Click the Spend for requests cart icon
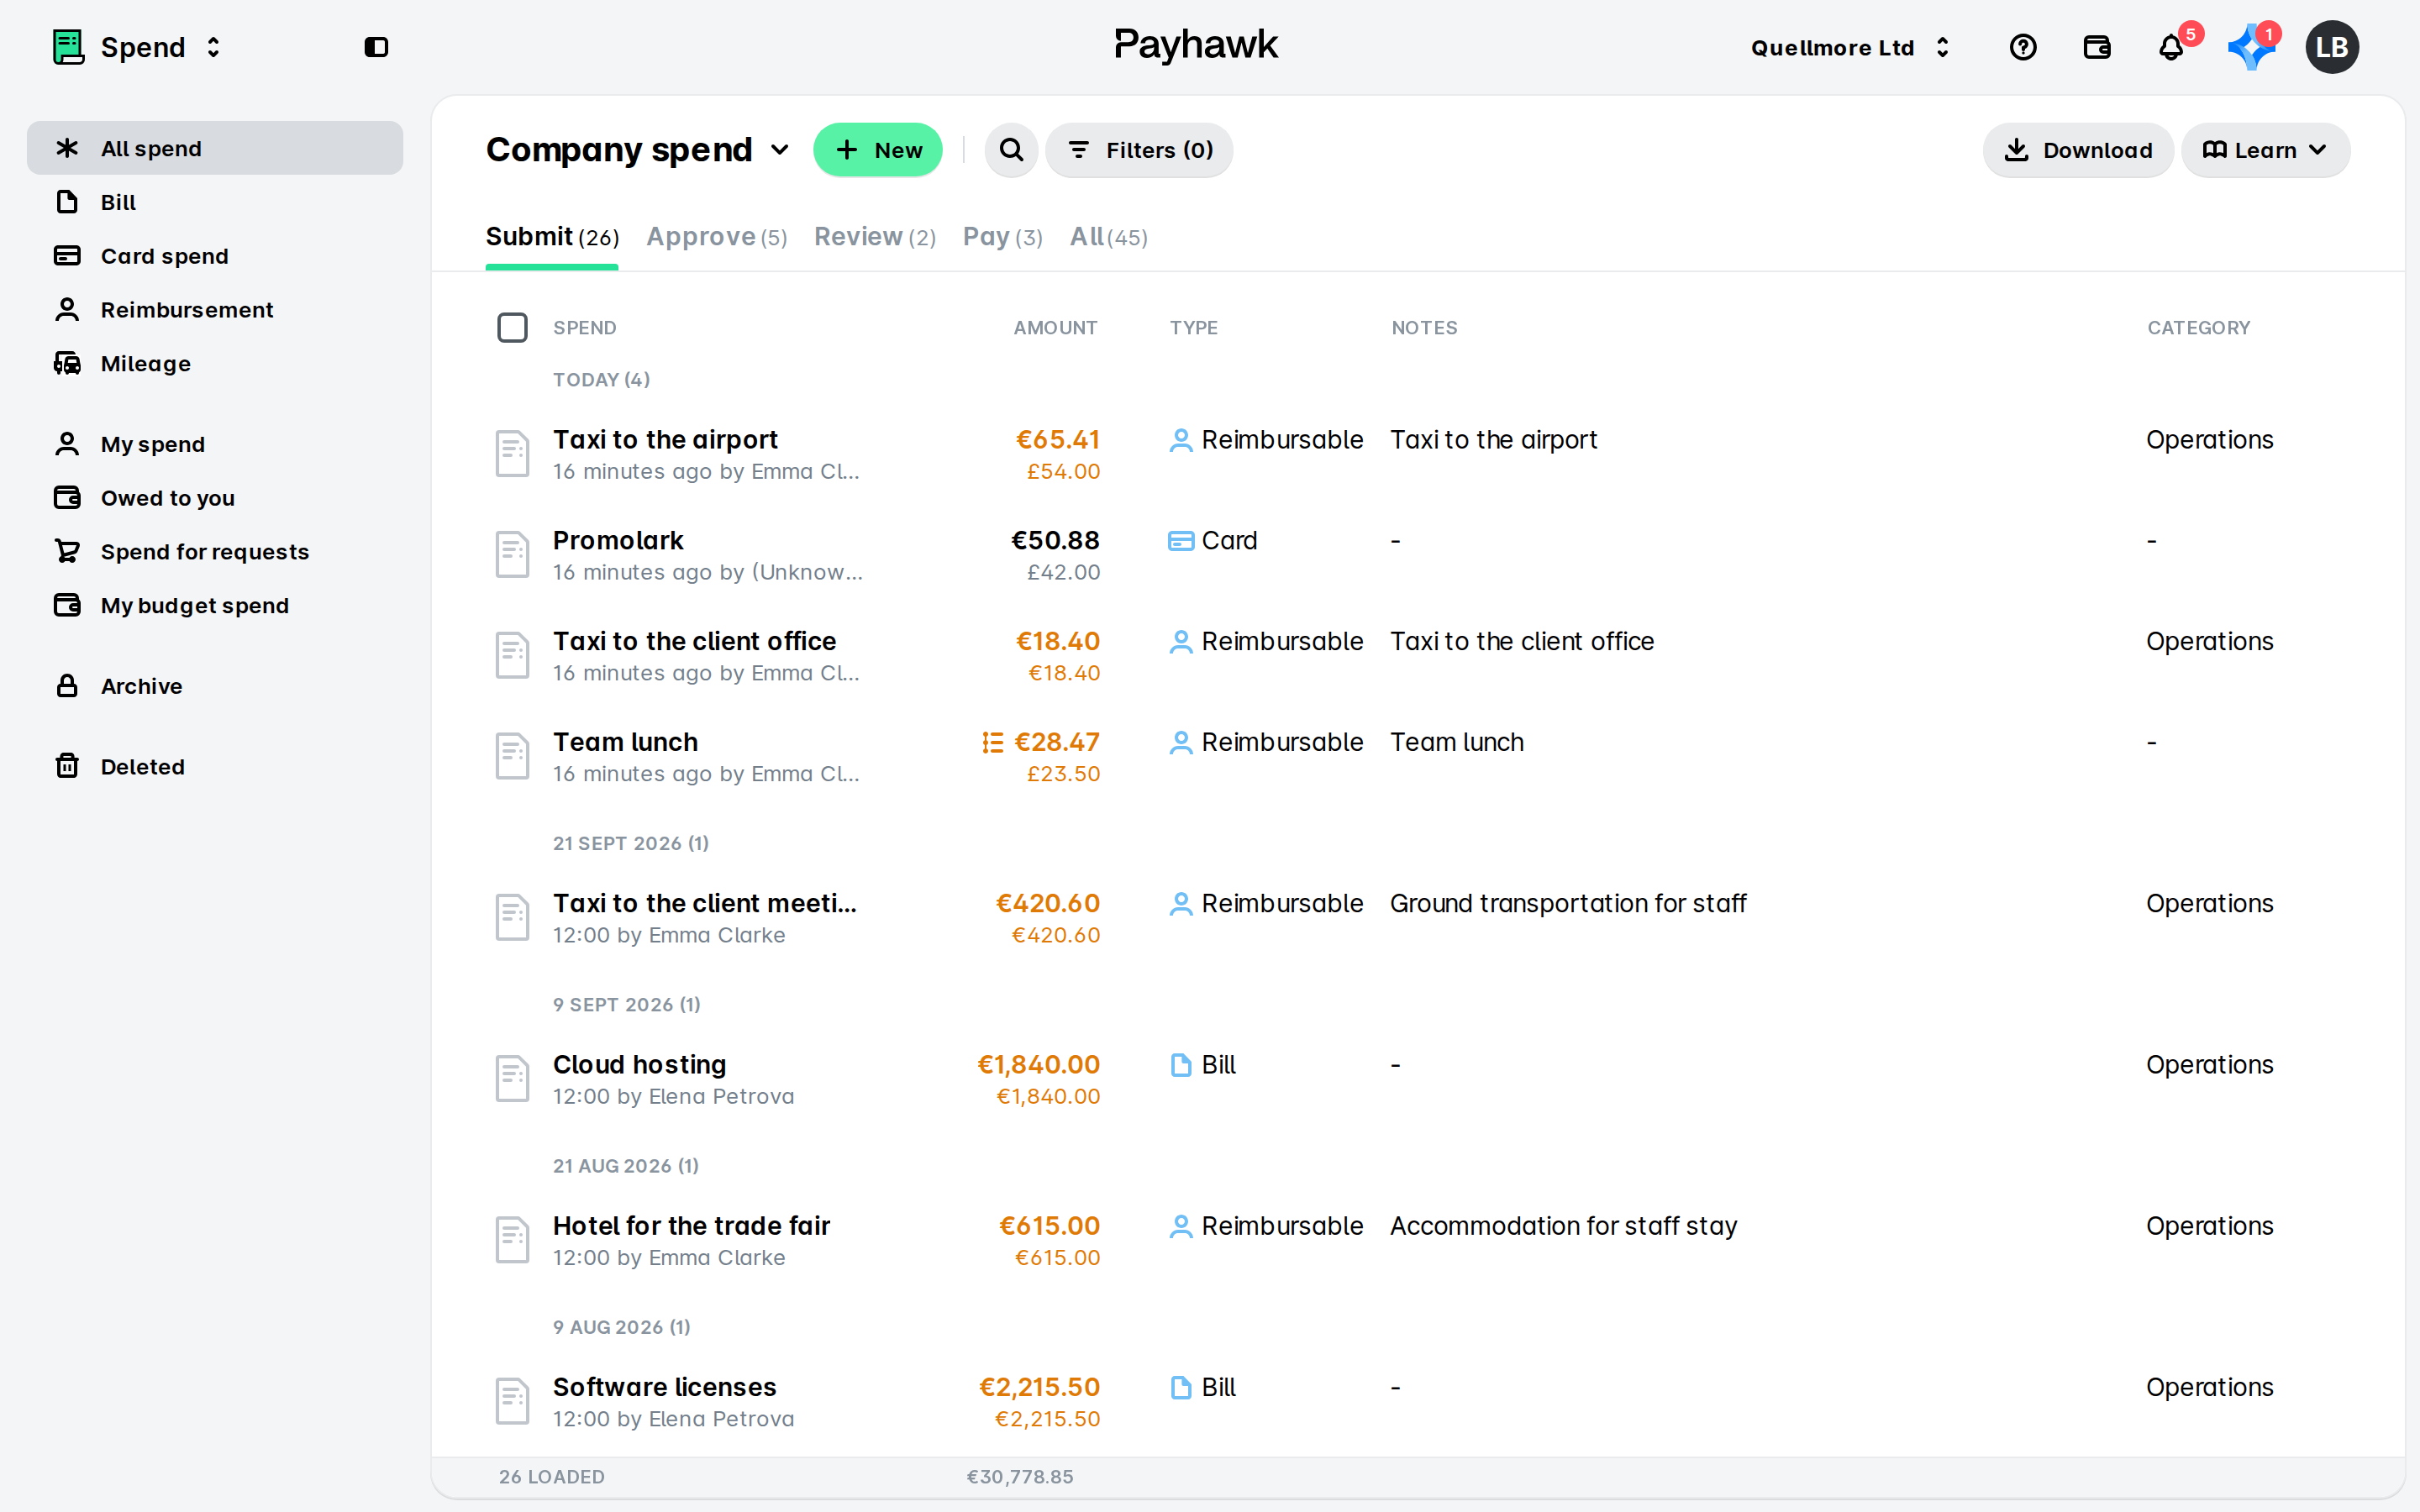 pos(67,551)
